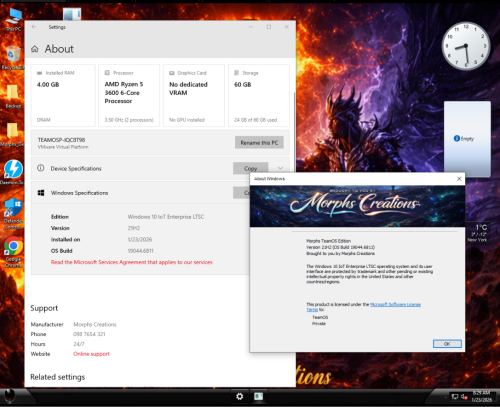Click version value 21H2 in Settings
Viewport: 500px width, 407px height.
tap(134, 228)
